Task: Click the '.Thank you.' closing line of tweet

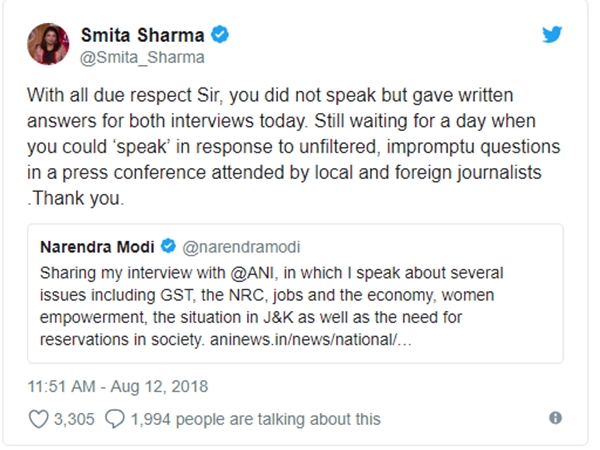Action: [x=67, y=198]
